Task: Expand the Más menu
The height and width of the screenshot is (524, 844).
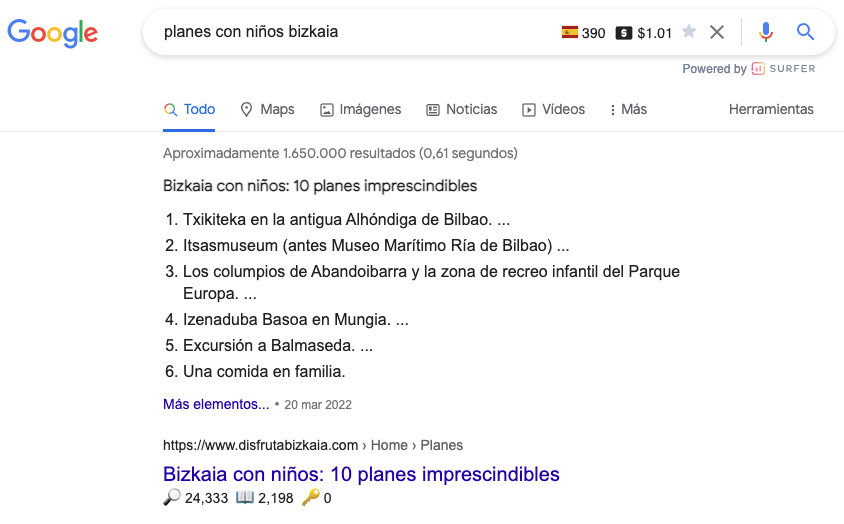Action: (x=628, y=109)
